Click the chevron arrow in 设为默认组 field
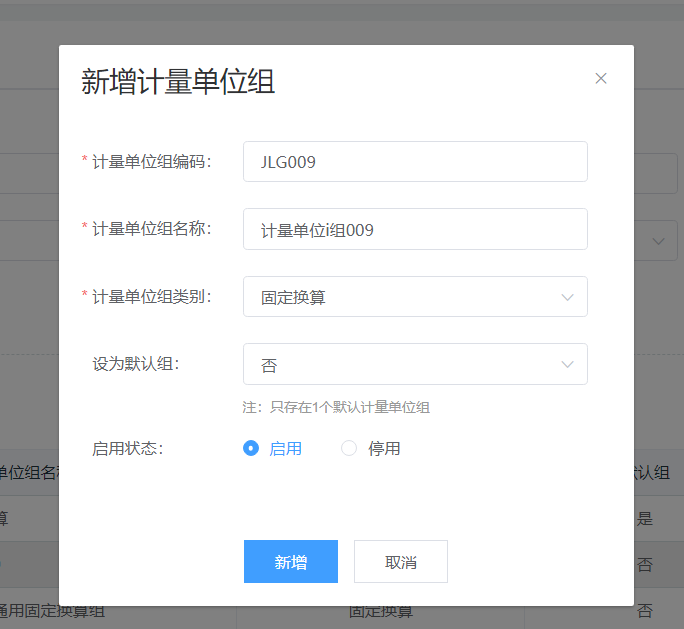Screen dimensions: 684x629 568,365
